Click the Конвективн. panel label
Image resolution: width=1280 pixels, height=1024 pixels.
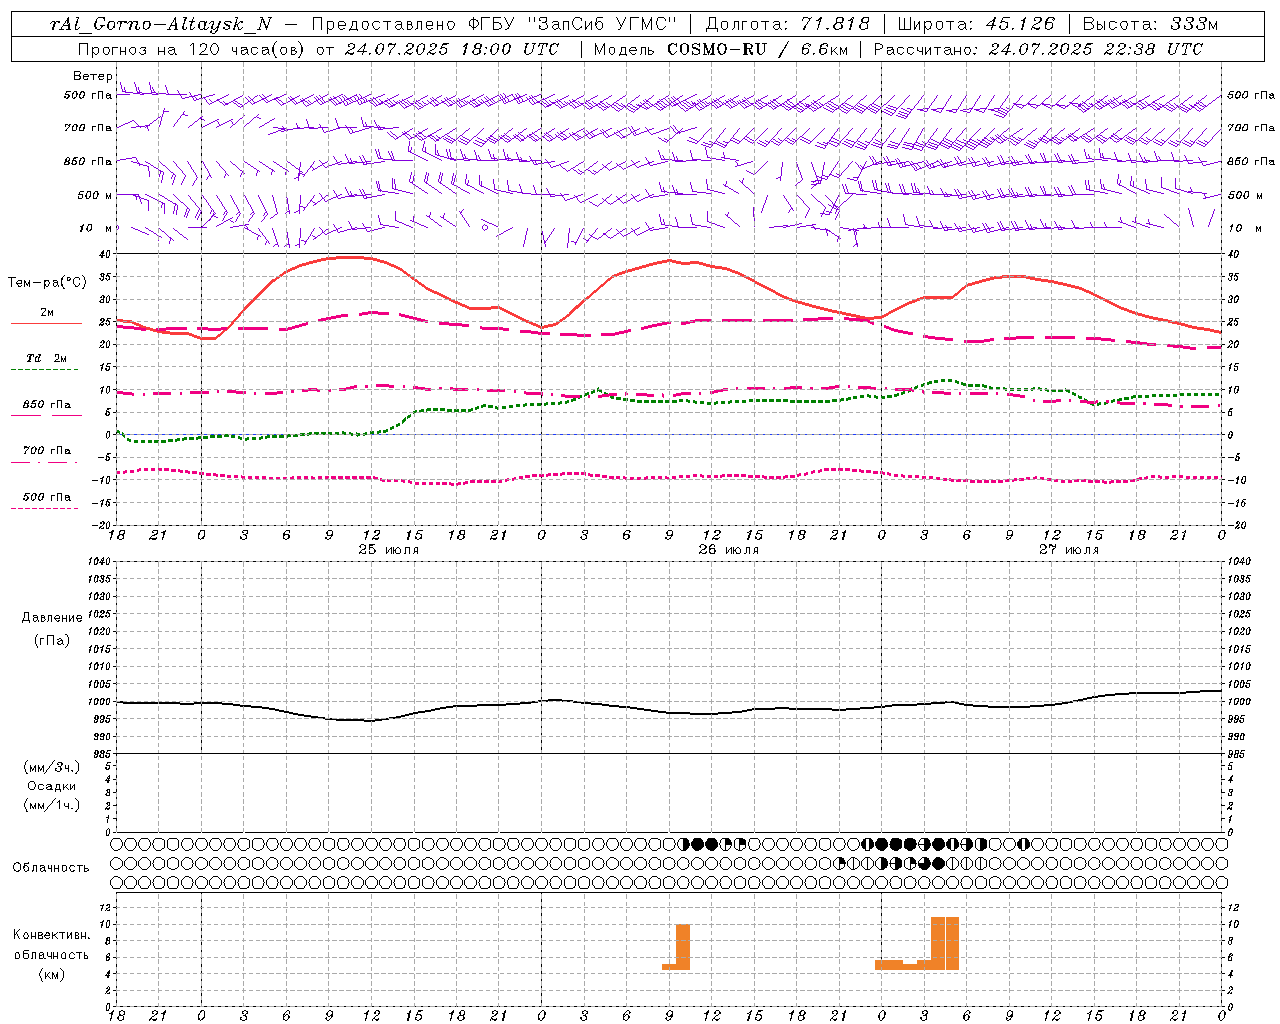[x=52, y=935]
